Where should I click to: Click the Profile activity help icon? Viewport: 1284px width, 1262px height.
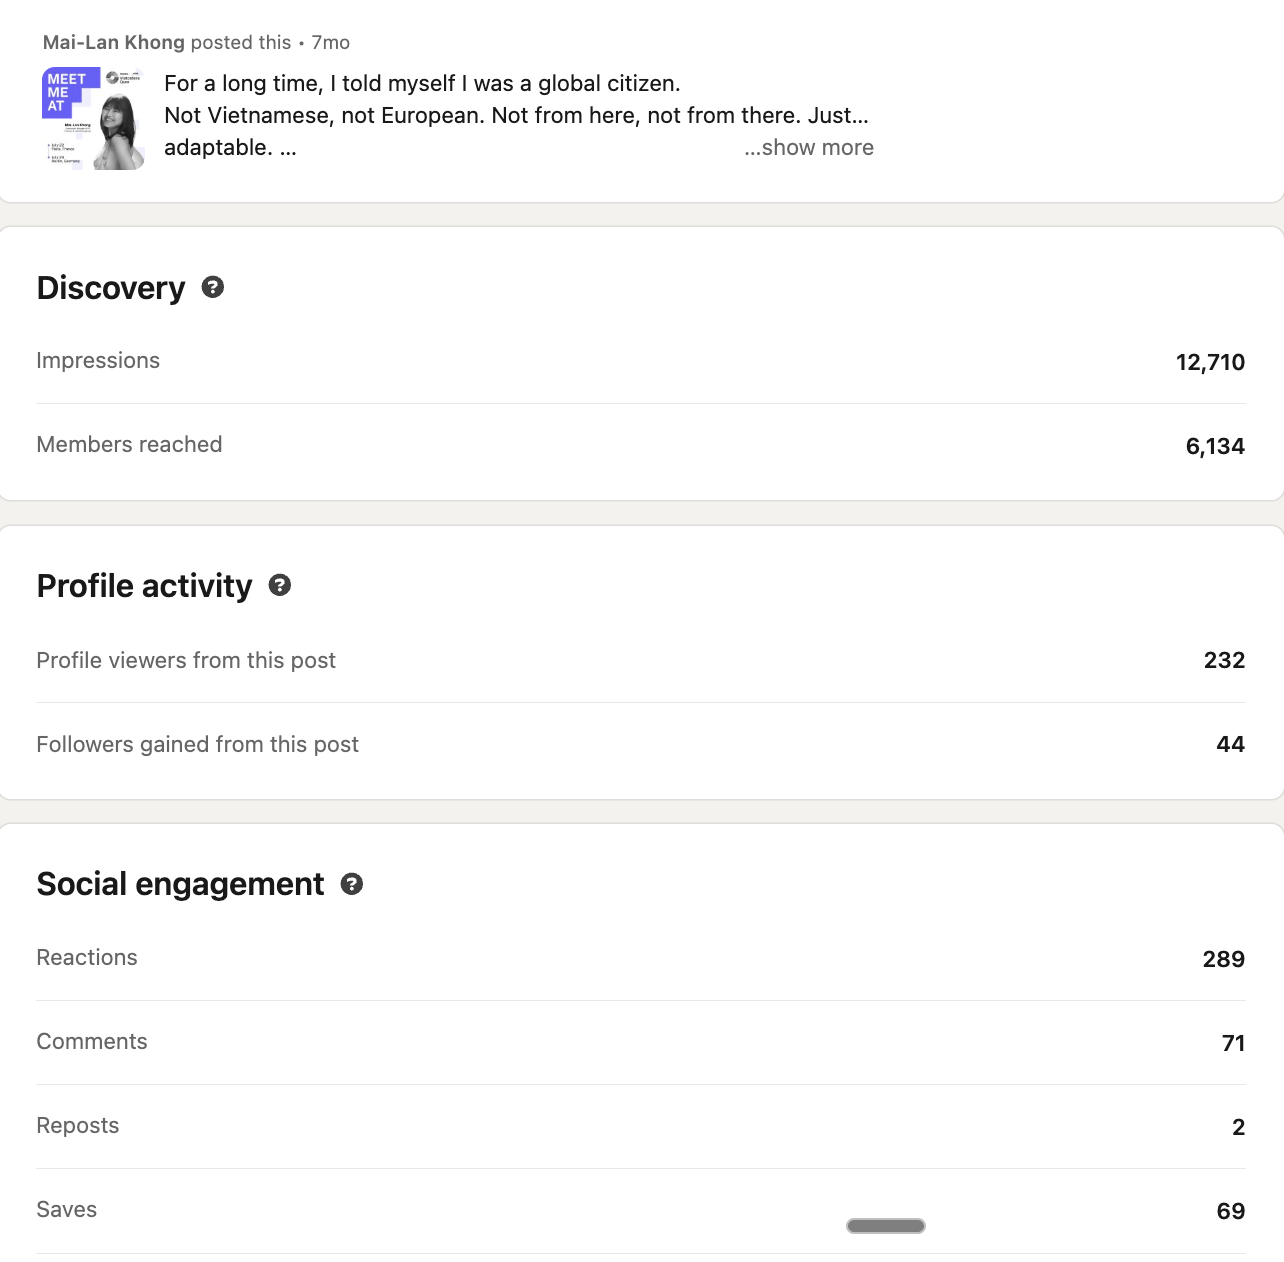click(x=280, y=586)
